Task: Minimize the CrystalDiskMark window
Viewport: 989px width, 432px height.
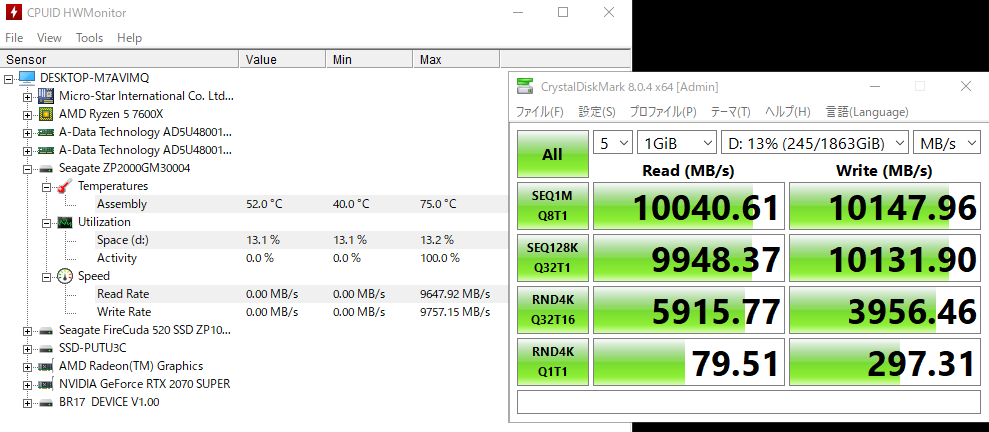Action: [874, 86]
